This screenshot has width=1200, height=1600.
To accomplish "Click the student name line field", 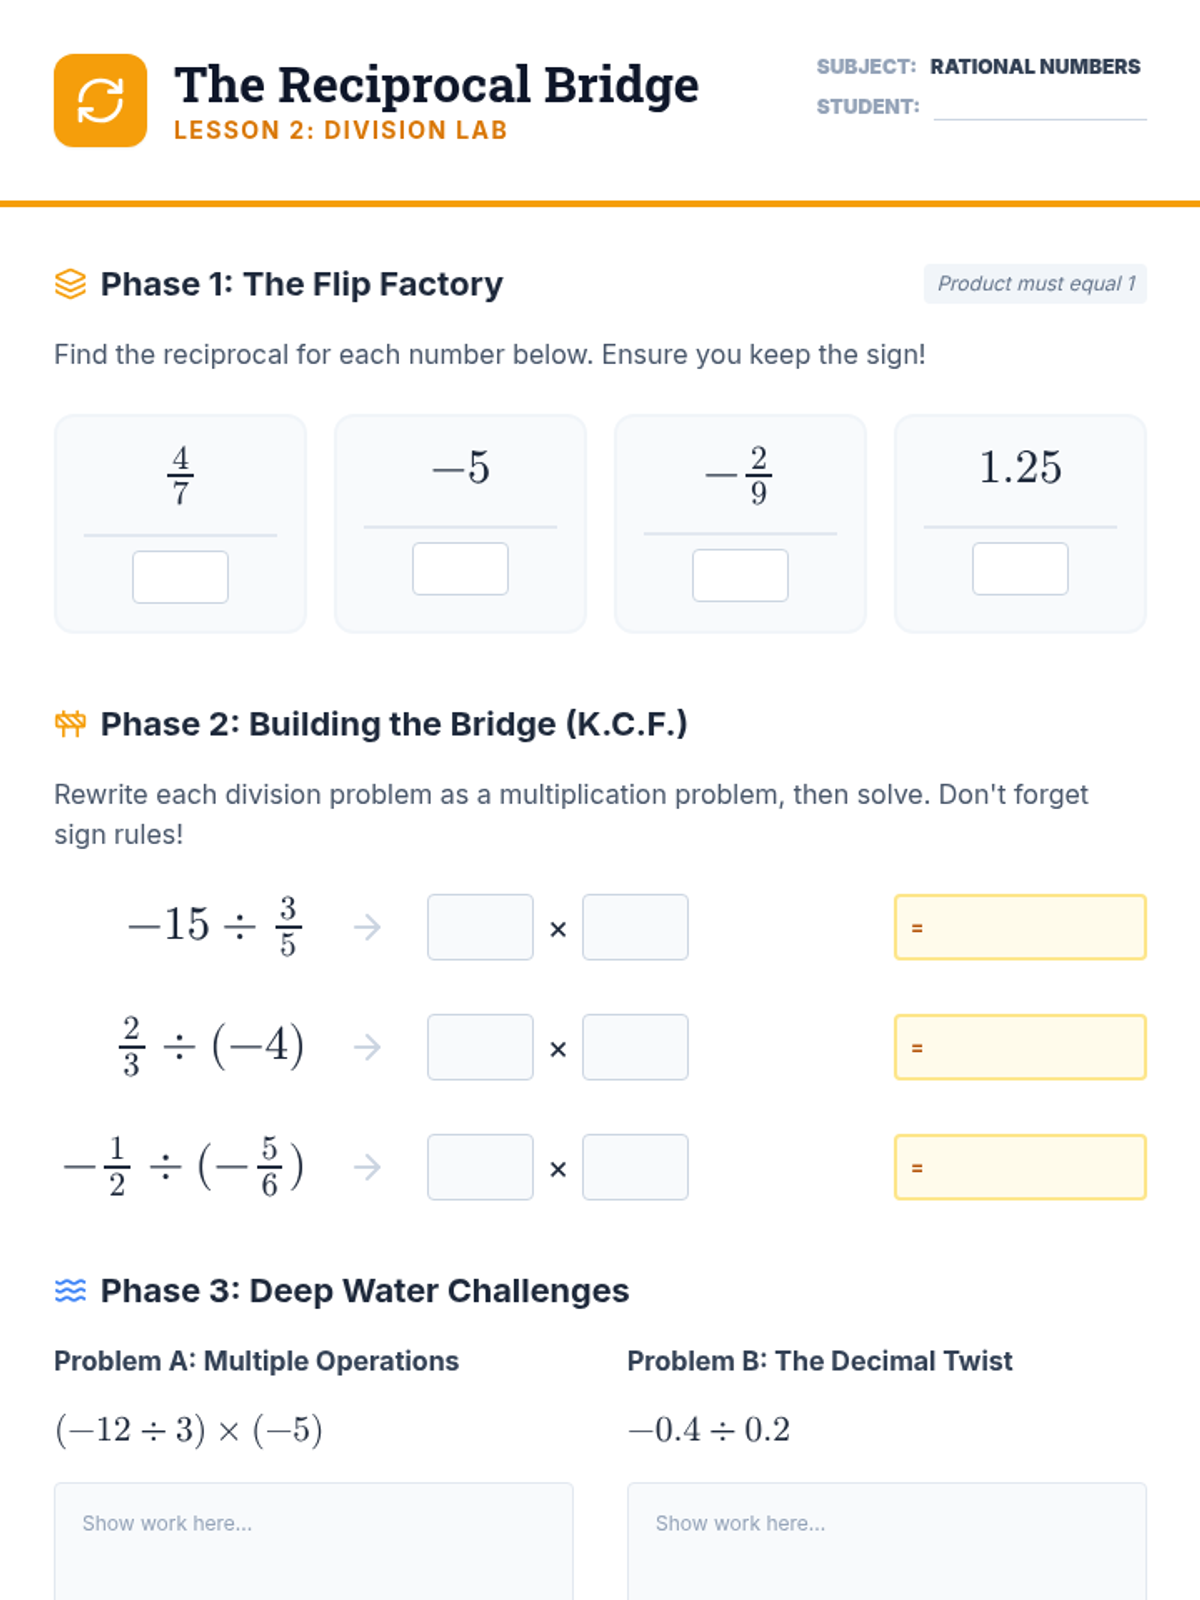I will click(x=1040, y=107).
